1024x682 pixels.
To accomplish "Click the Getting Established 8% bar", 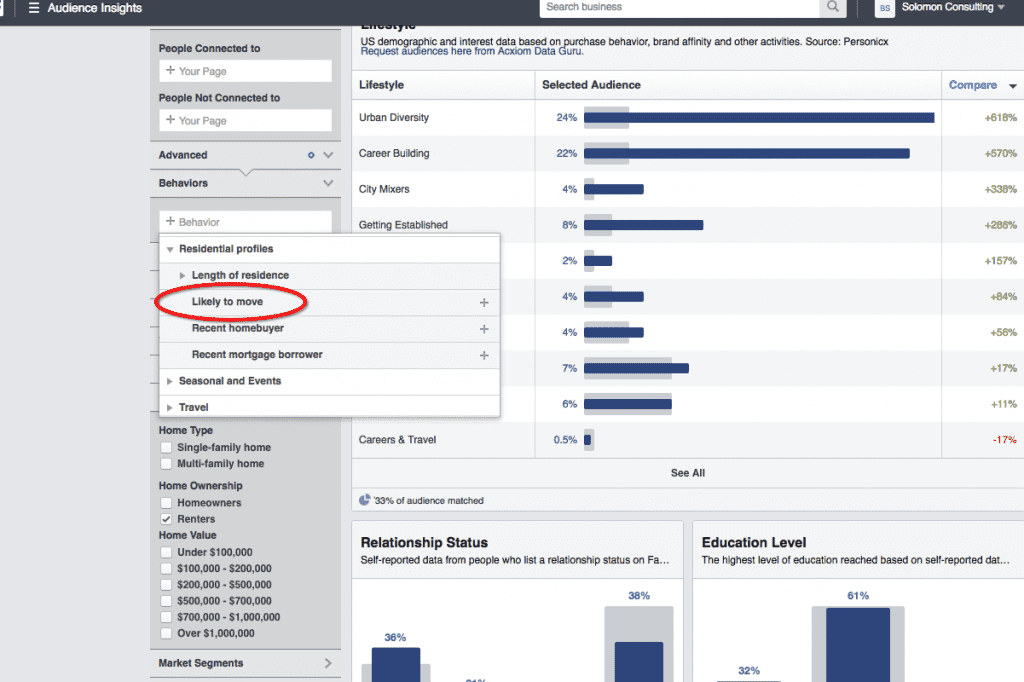I will coord(643,225).
